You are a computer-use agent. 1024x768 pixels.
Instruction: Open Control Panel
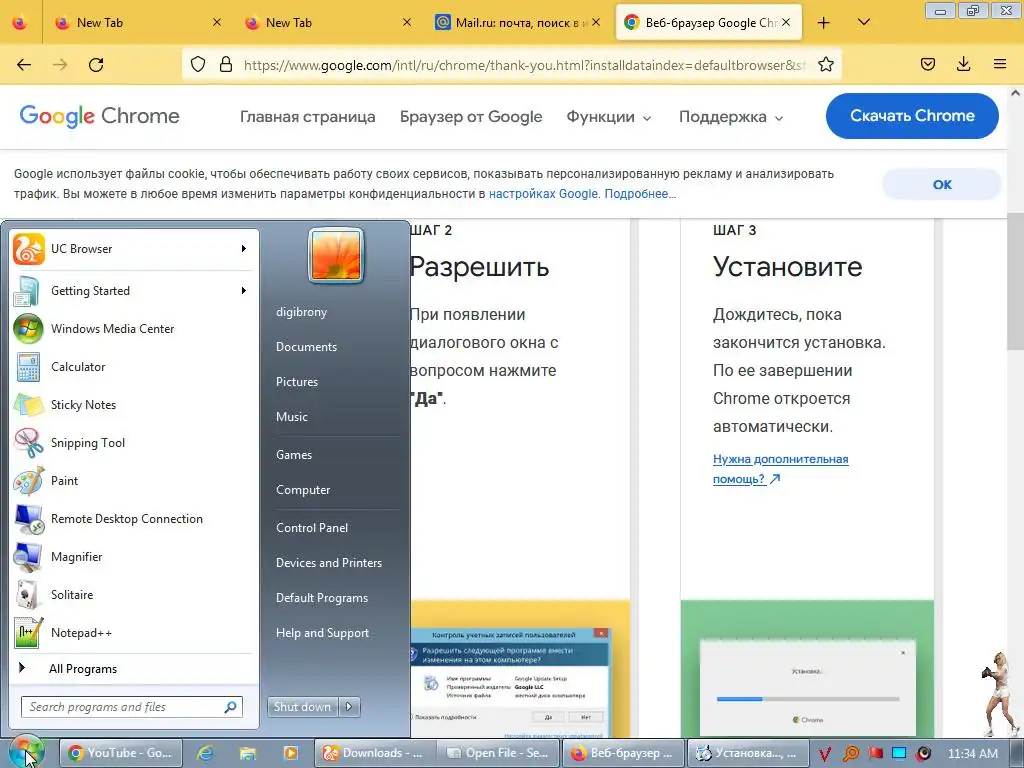coord(312,528)
